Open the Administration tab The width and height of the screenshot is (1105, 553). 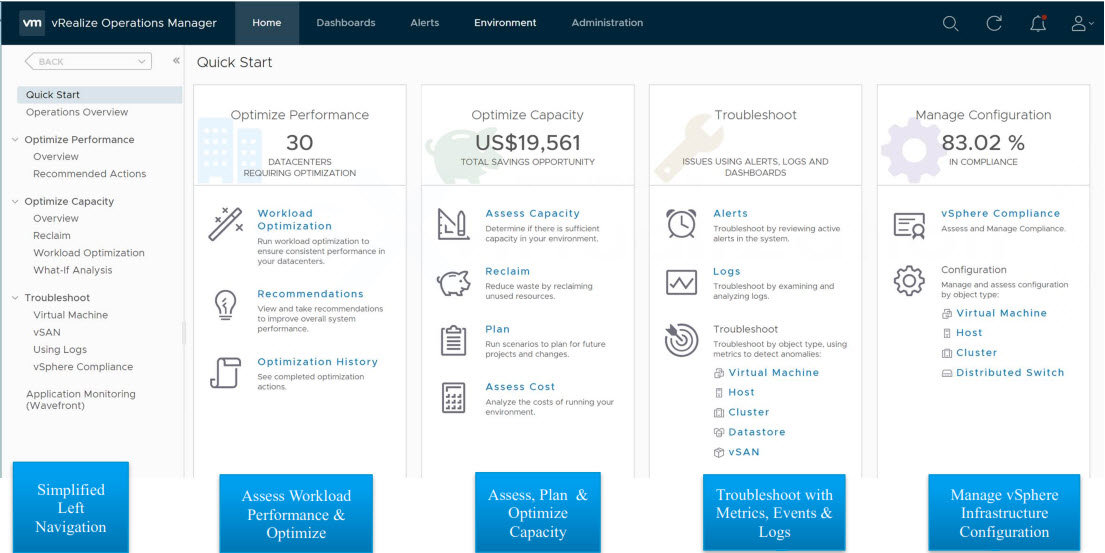(x=607, y=23)
